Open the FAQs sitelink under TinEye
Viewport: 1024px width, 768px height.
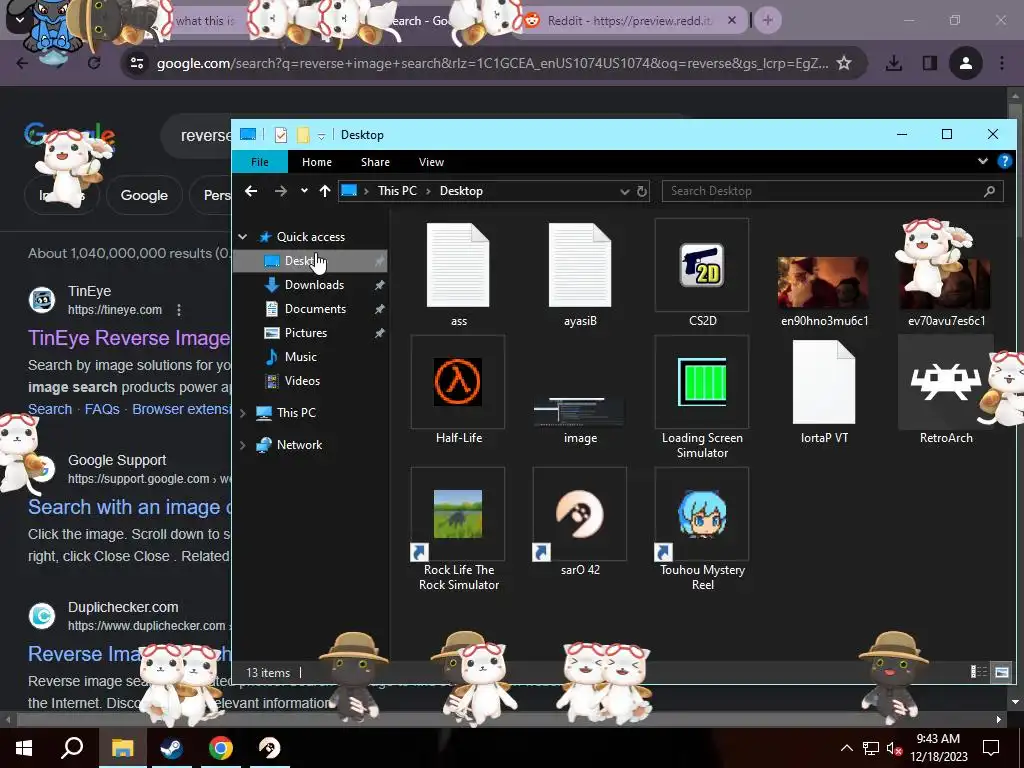click(x=102, y=409)
